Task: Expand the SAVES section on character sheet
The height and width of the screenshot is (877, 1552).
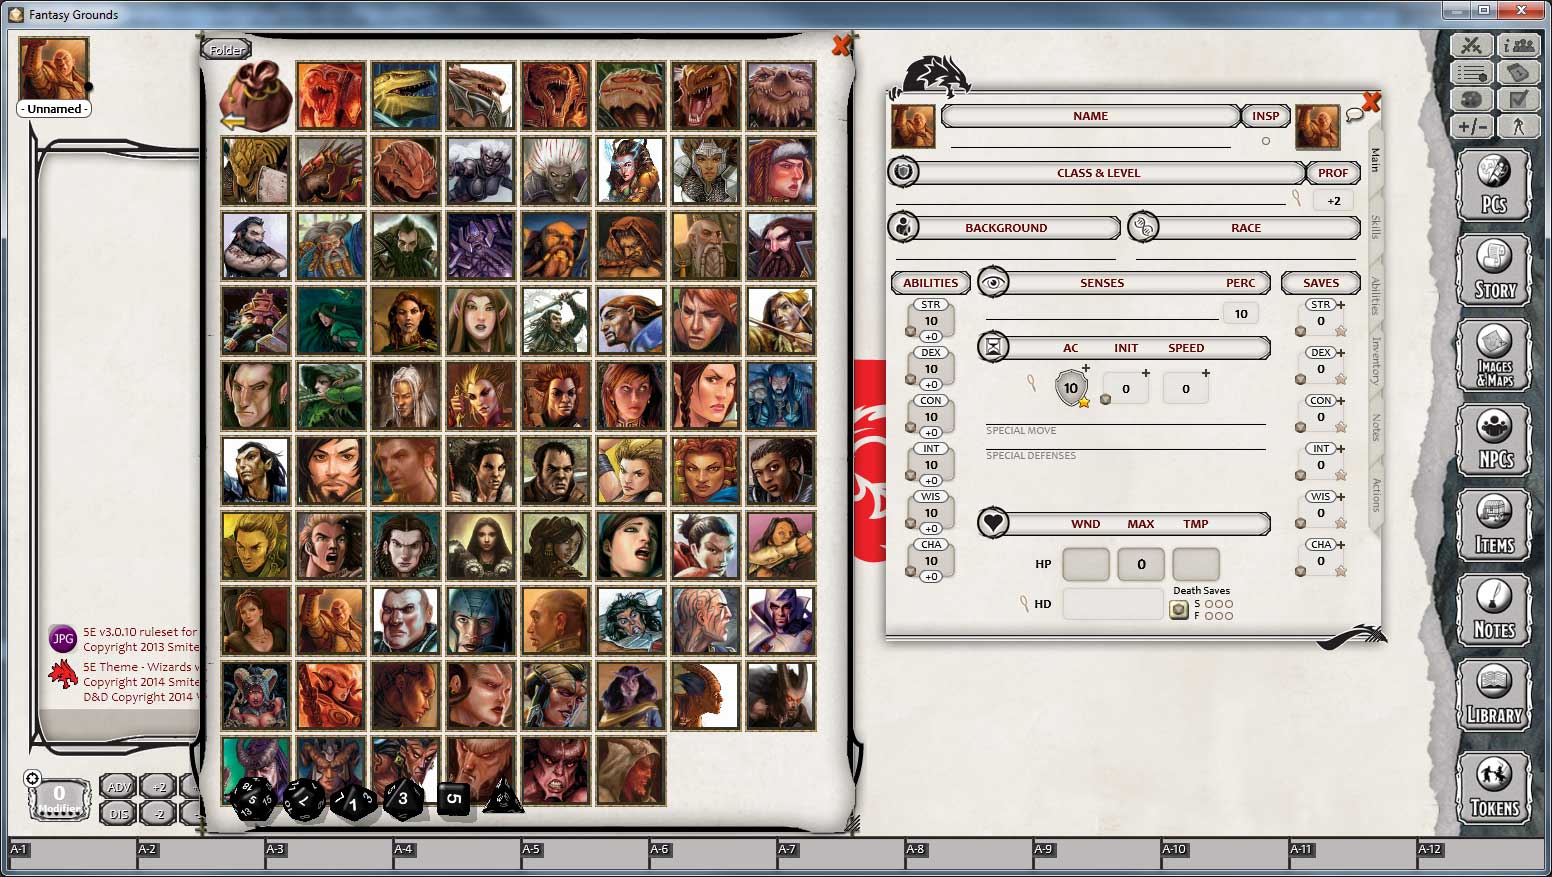Action: click(1320, 282)
